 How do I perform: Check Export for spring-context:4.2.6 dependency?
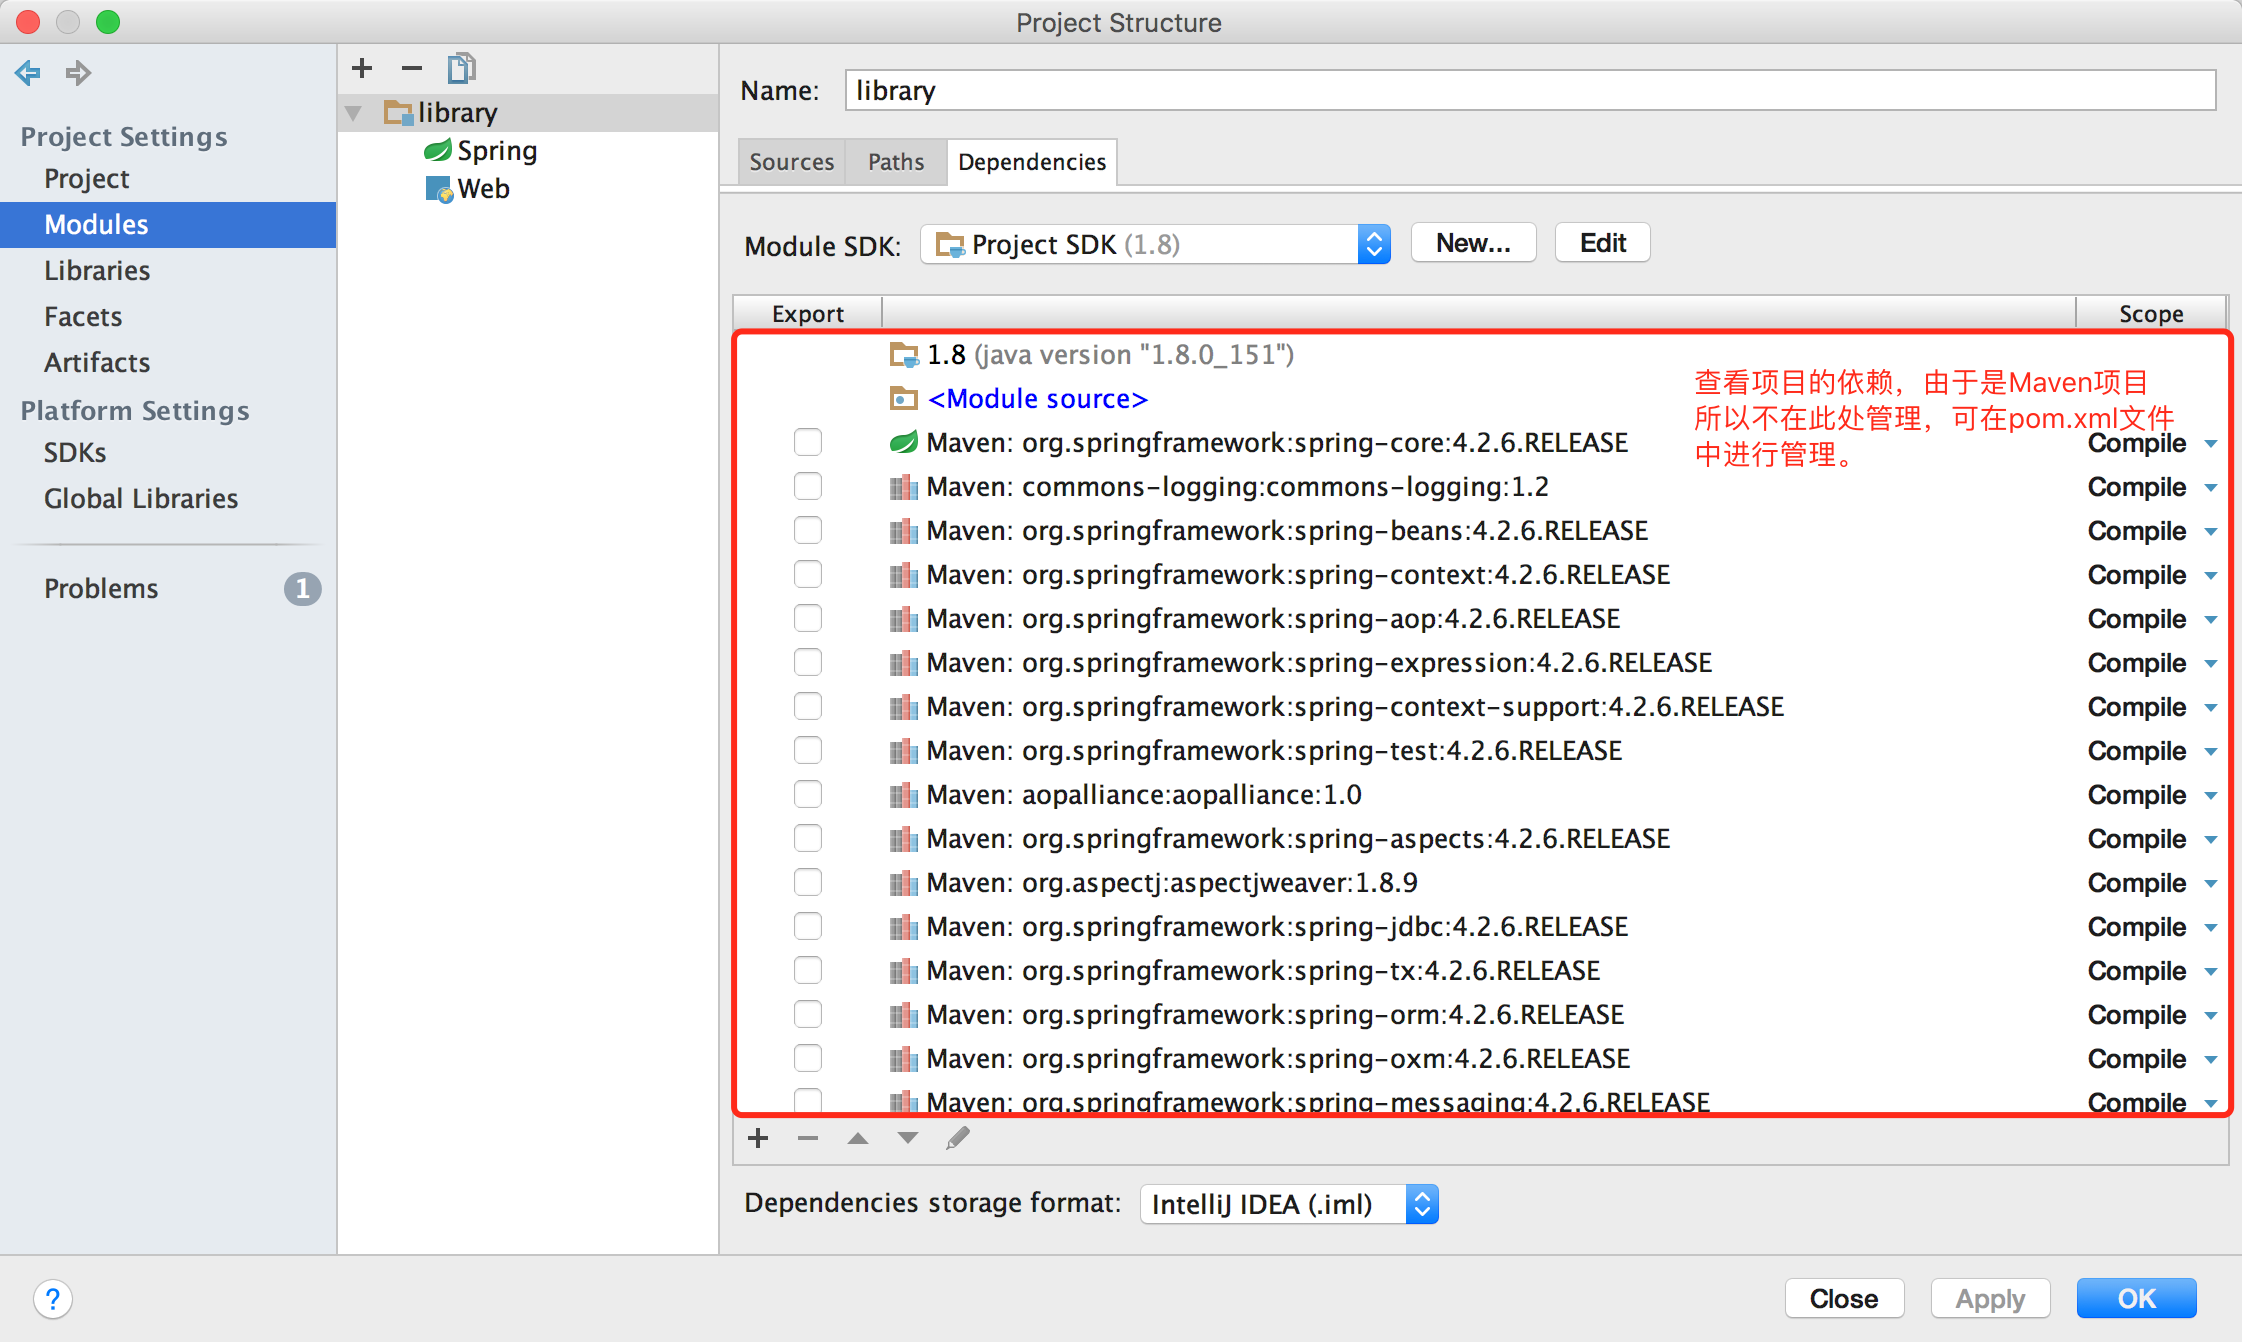(808, 574)
